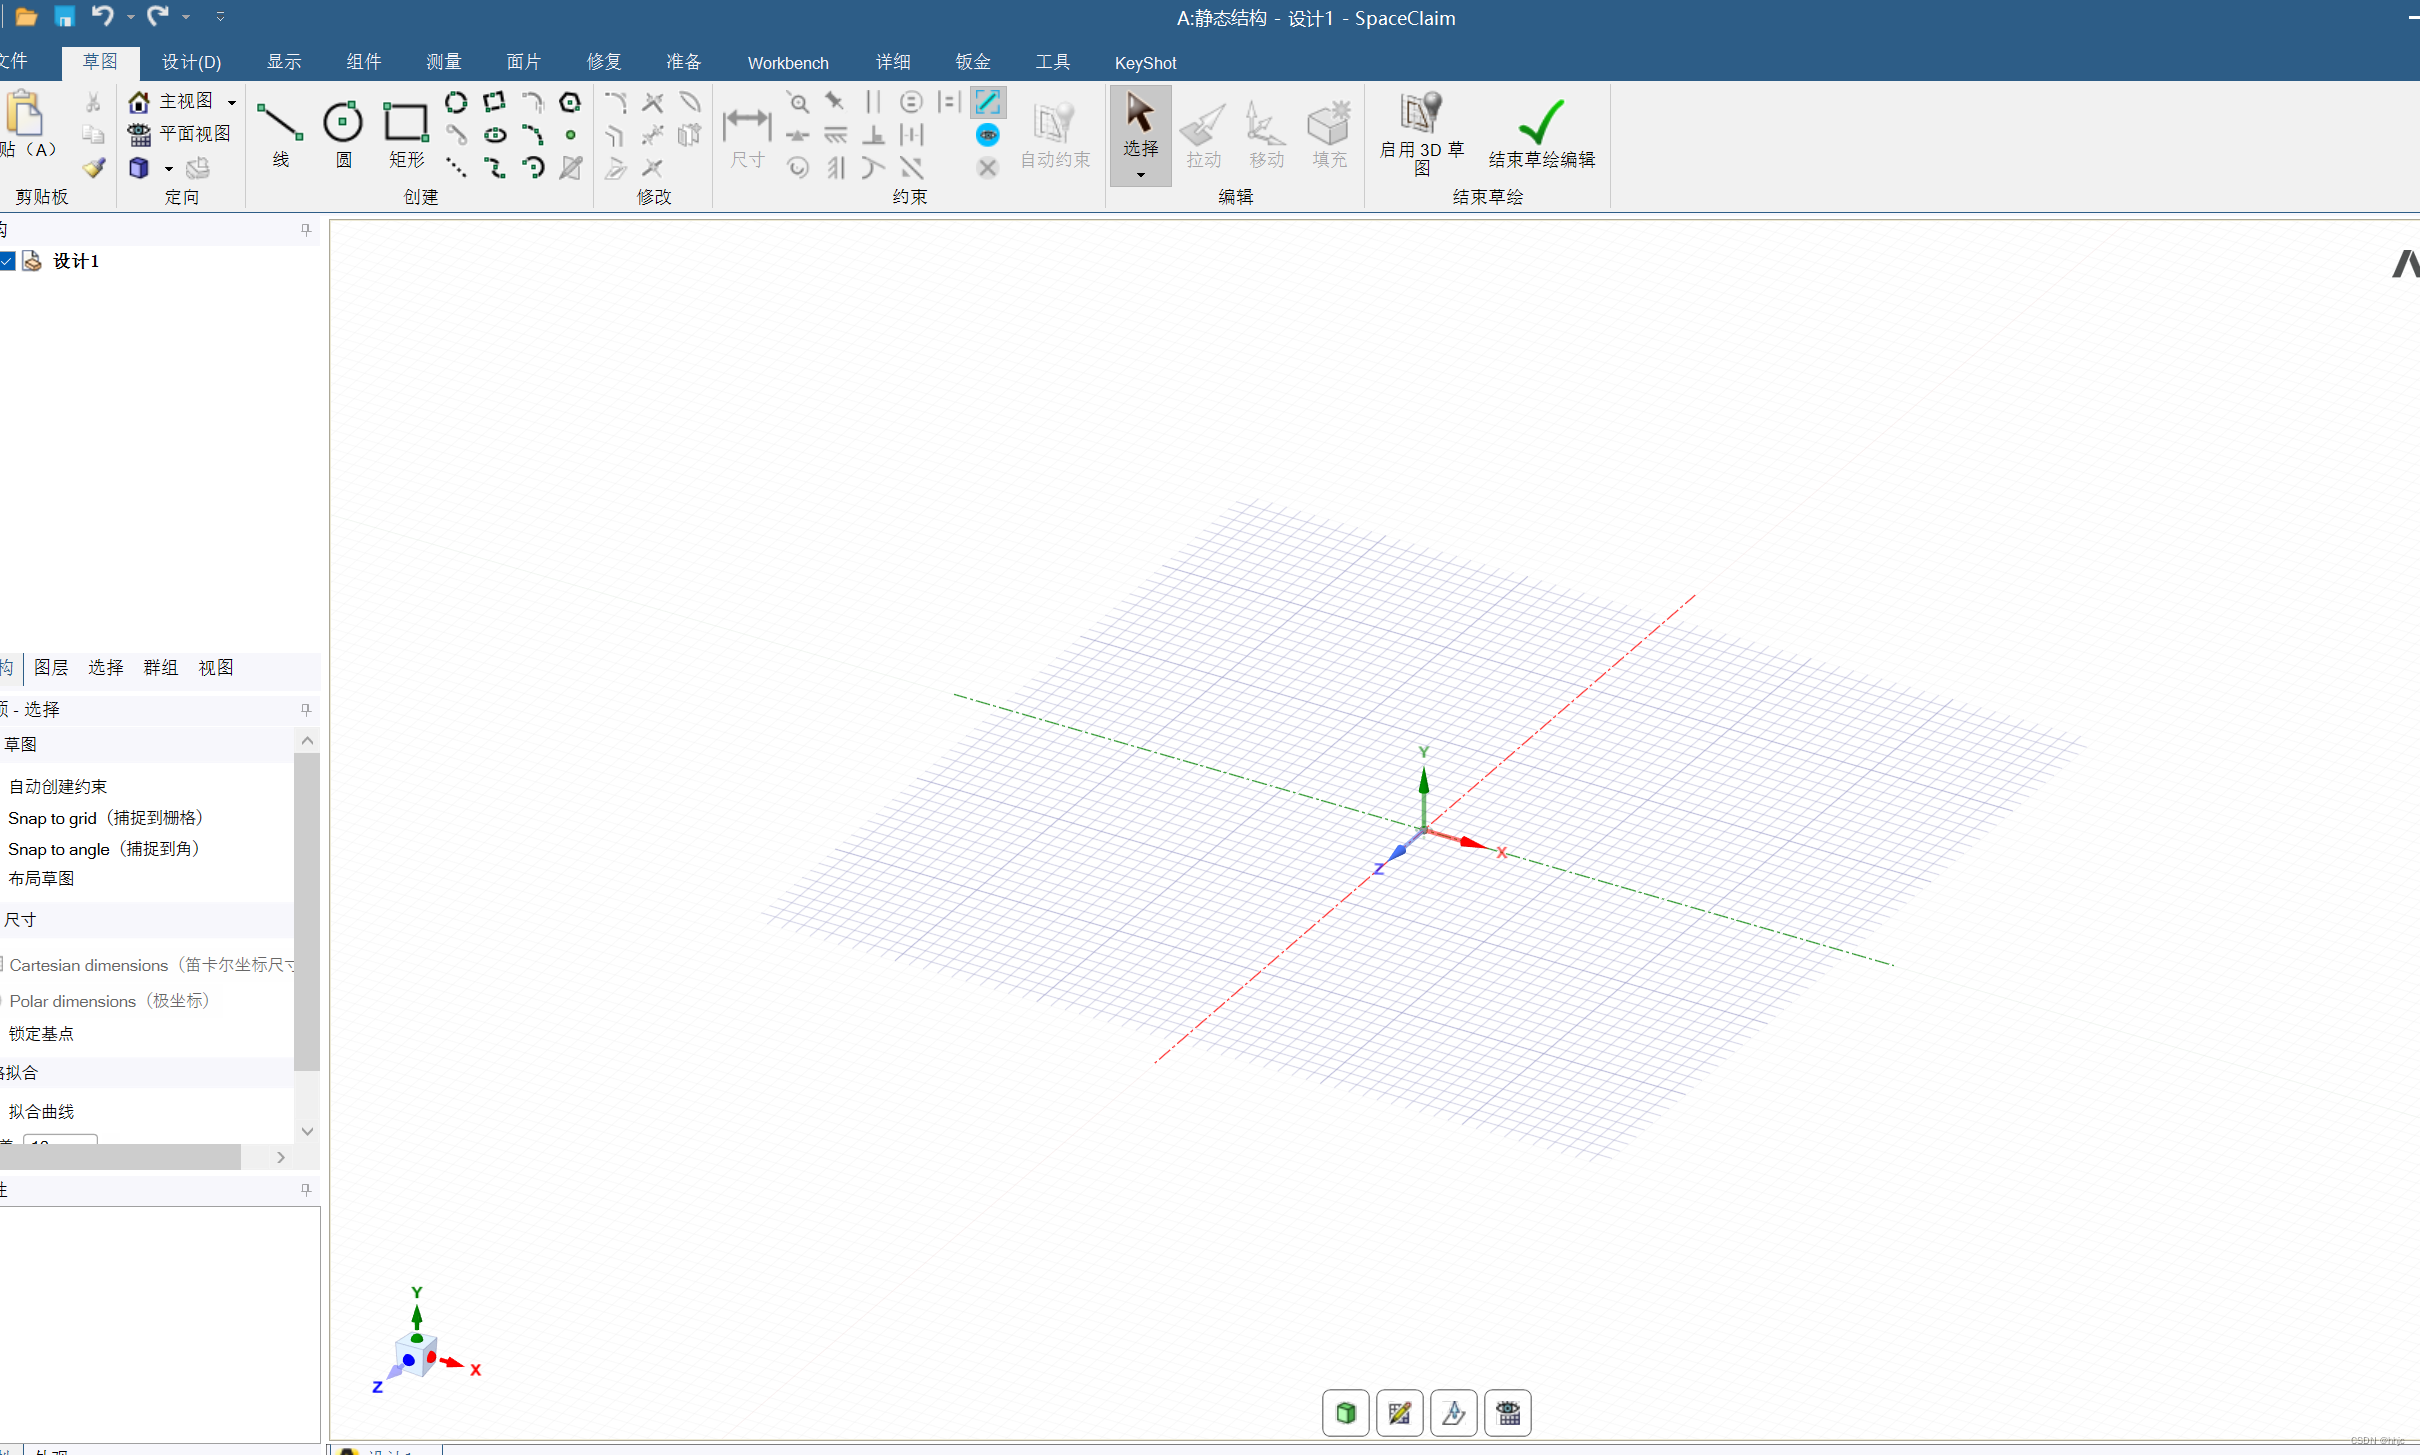Click the 启用 3D 草图 icon

1421,113
